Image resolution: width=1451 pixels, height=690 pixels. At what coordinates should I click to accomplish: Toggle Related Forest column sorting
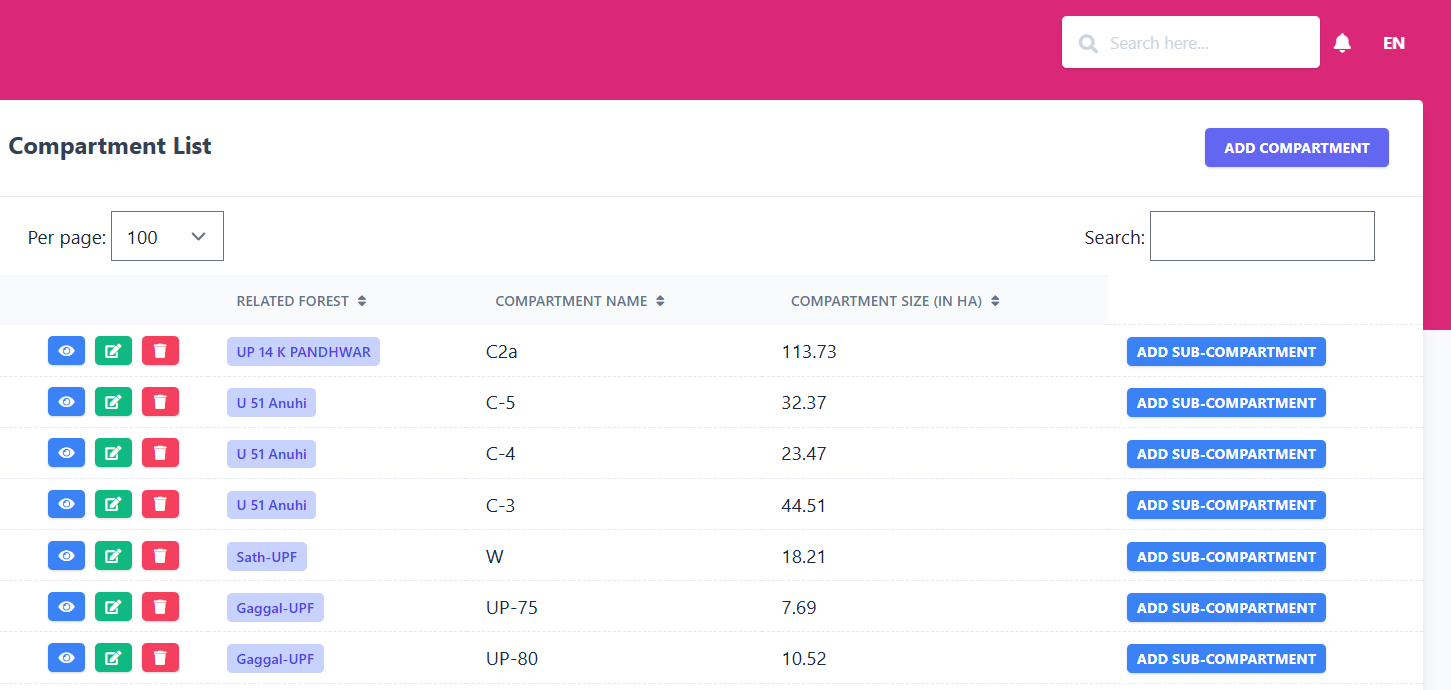pyautogui.click(x=301, y=300)
